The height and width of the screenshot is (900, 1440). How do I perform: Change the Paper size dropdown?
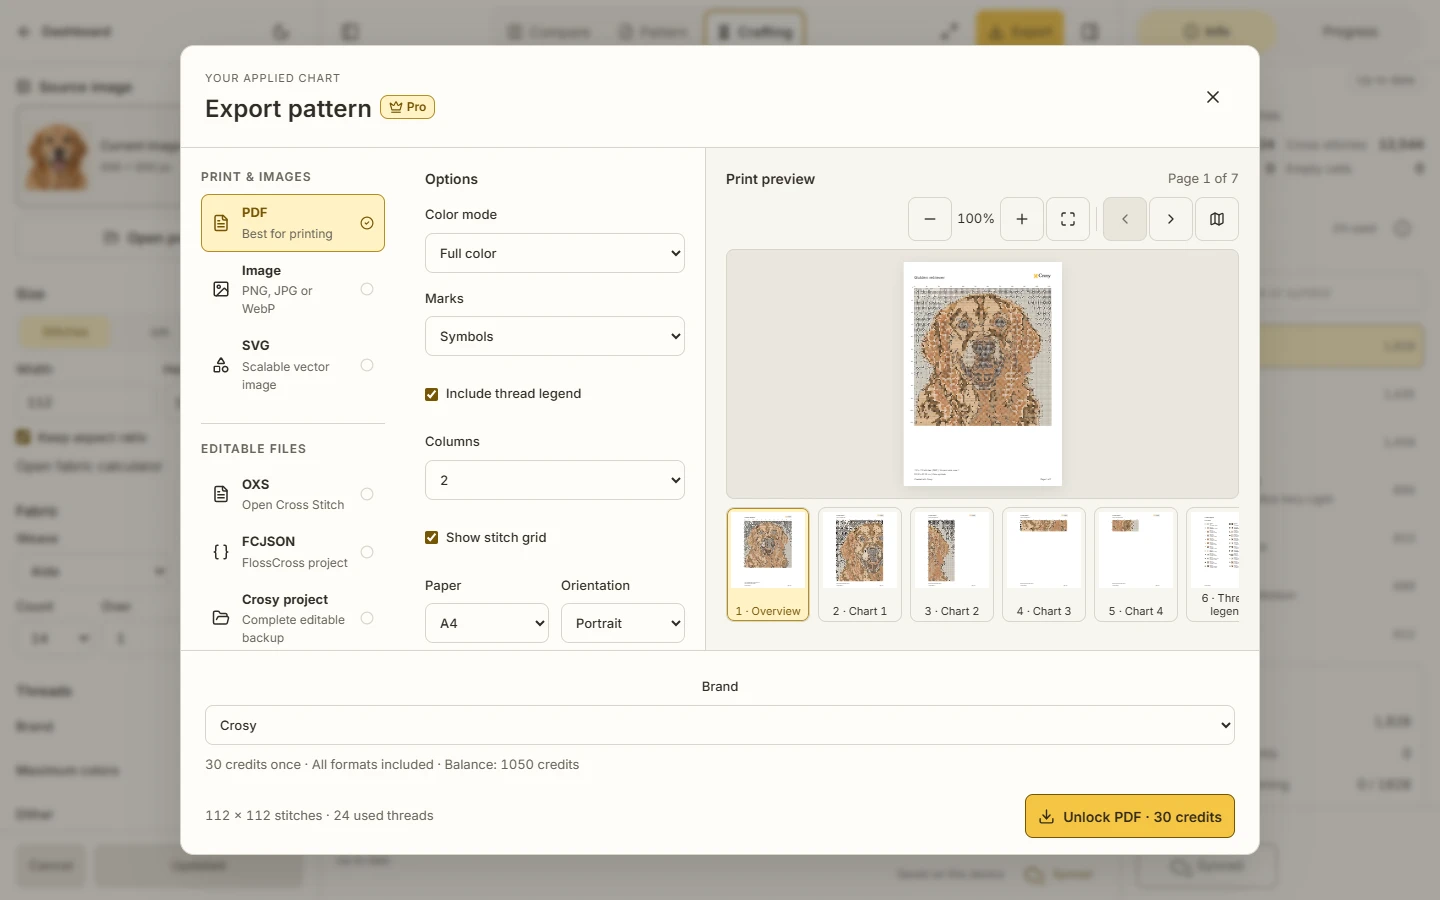tap(487, 623)
